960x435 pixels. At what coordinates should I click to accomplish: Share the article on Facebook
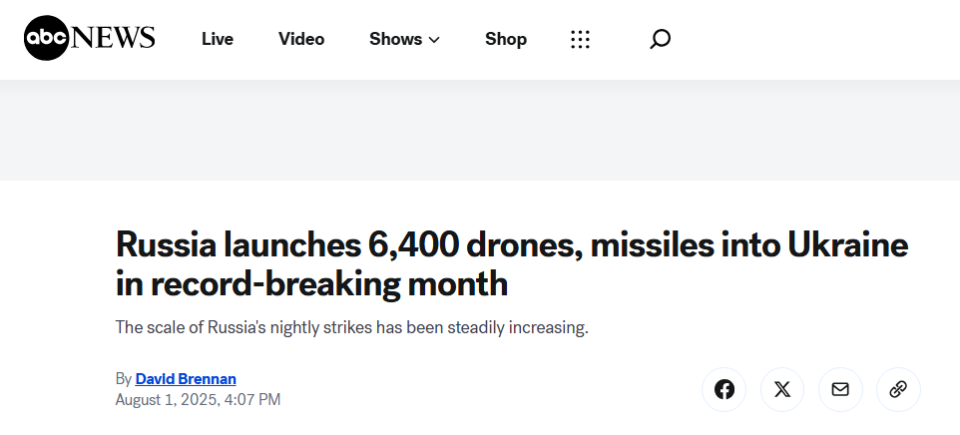coord(724,389)
